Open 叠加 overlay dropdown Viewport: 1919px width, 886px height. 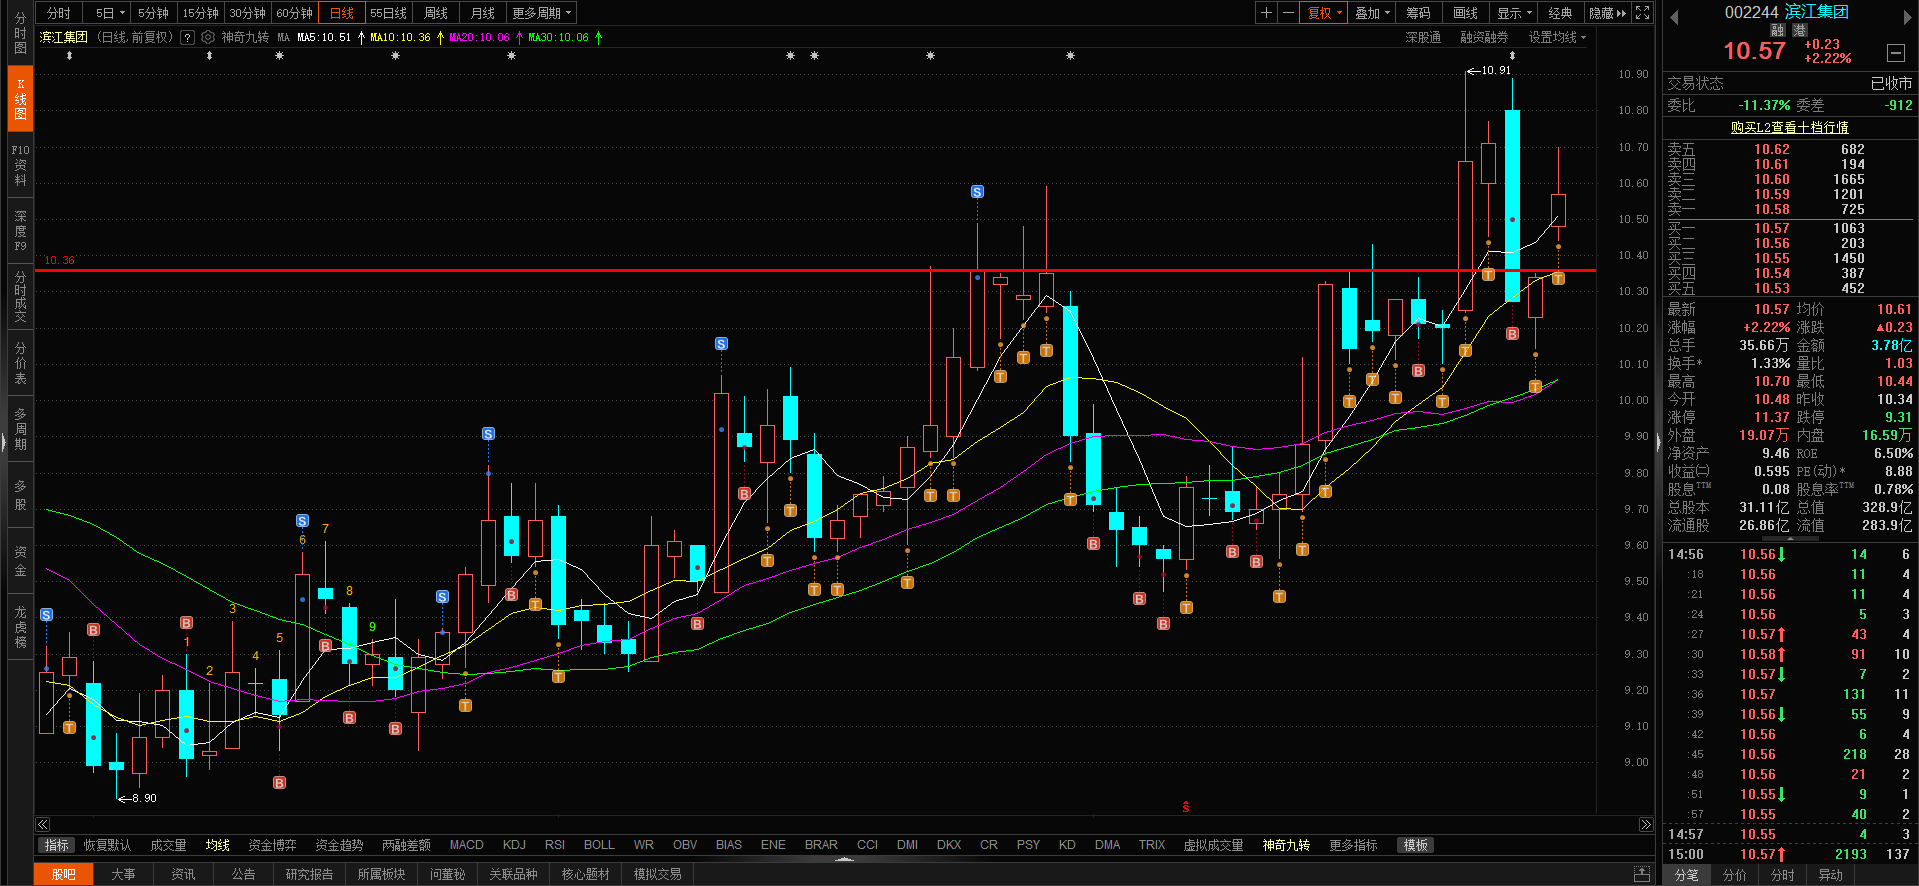(x=1372, y=13)
